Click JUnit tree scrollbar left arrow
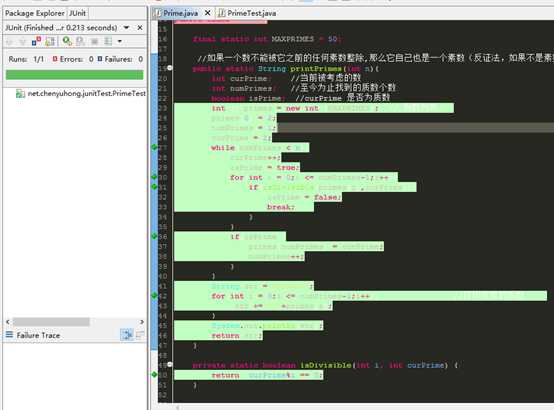Viewport: 554px width, 410px height. coord(8,322)
